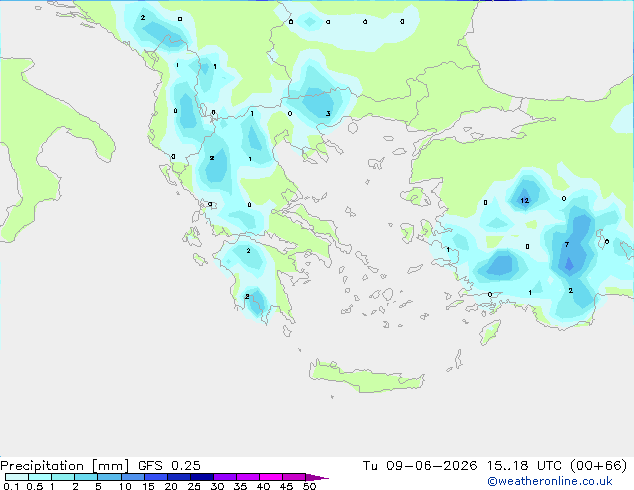
Task: Click the legend swatch between 45 and 50
Action: (x=294, y=477)
